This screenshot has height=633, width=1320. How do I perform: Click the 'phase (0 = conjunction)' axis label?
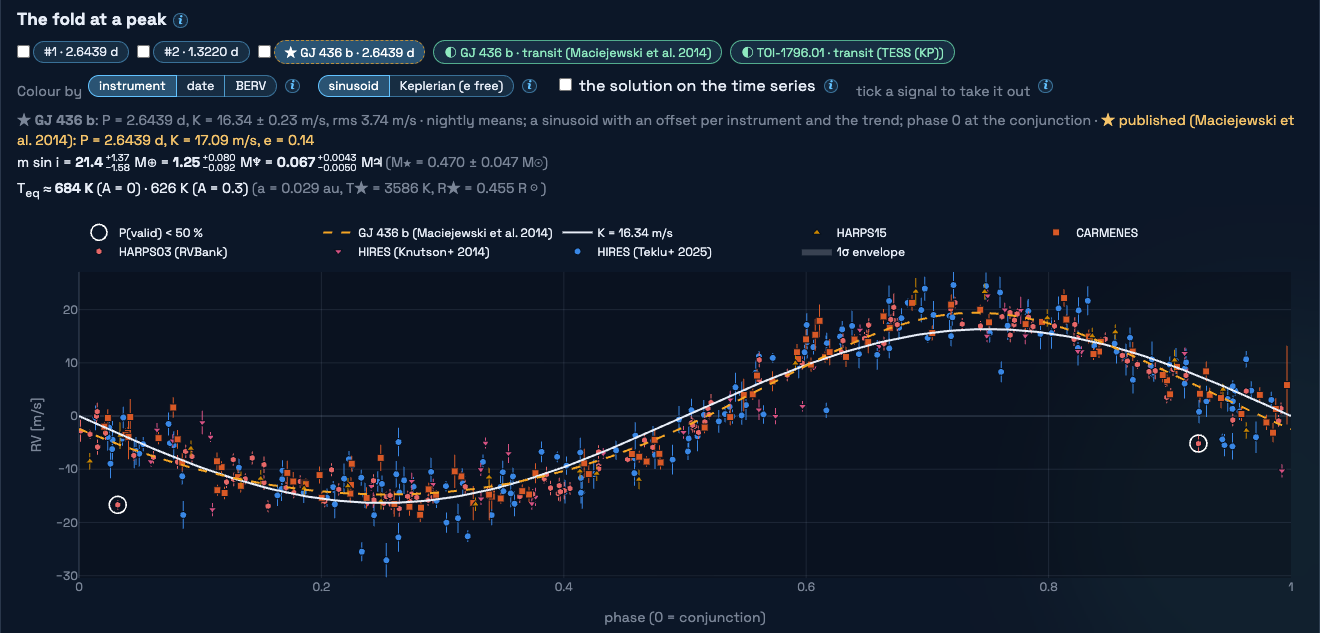tap(685, 617)
